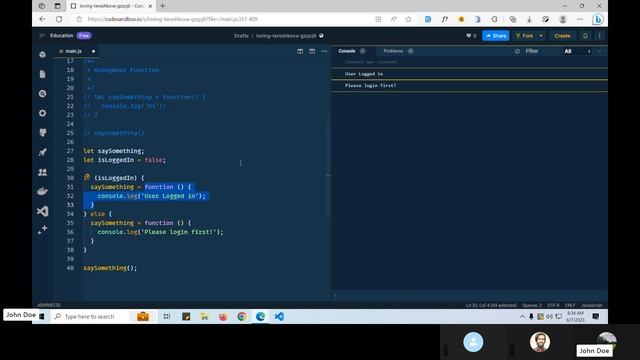Image resolution: width=640 pixels, height=360 pixels.
Task: Click the heart likes counter
Action: pos(471,36)
